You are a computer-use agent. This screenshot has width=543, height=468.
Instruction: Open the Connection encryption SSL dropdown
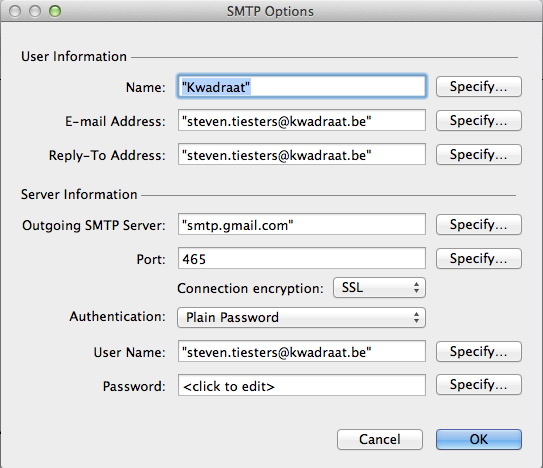(x=379, y=288)
